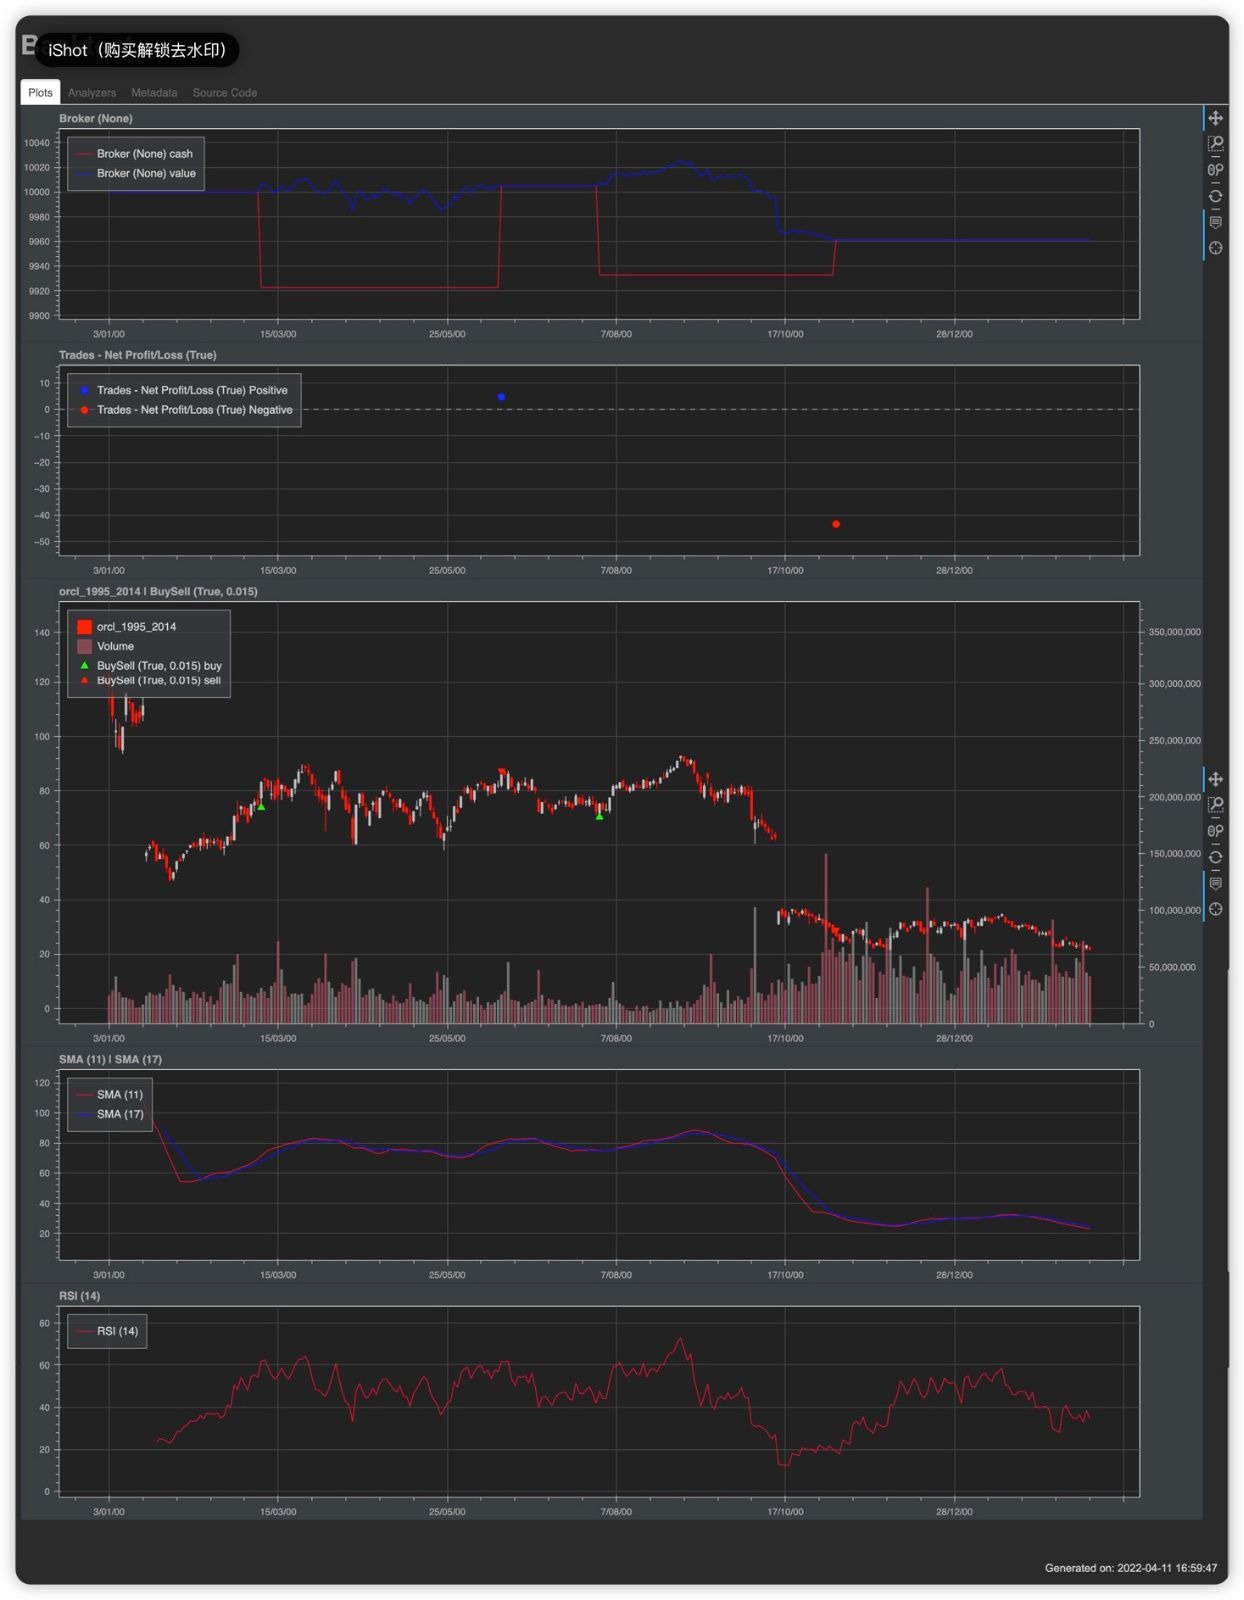Viewport: 1244px width, 1600px height.
Task: Open the Source Code tab
Action: tap(224, 93)
